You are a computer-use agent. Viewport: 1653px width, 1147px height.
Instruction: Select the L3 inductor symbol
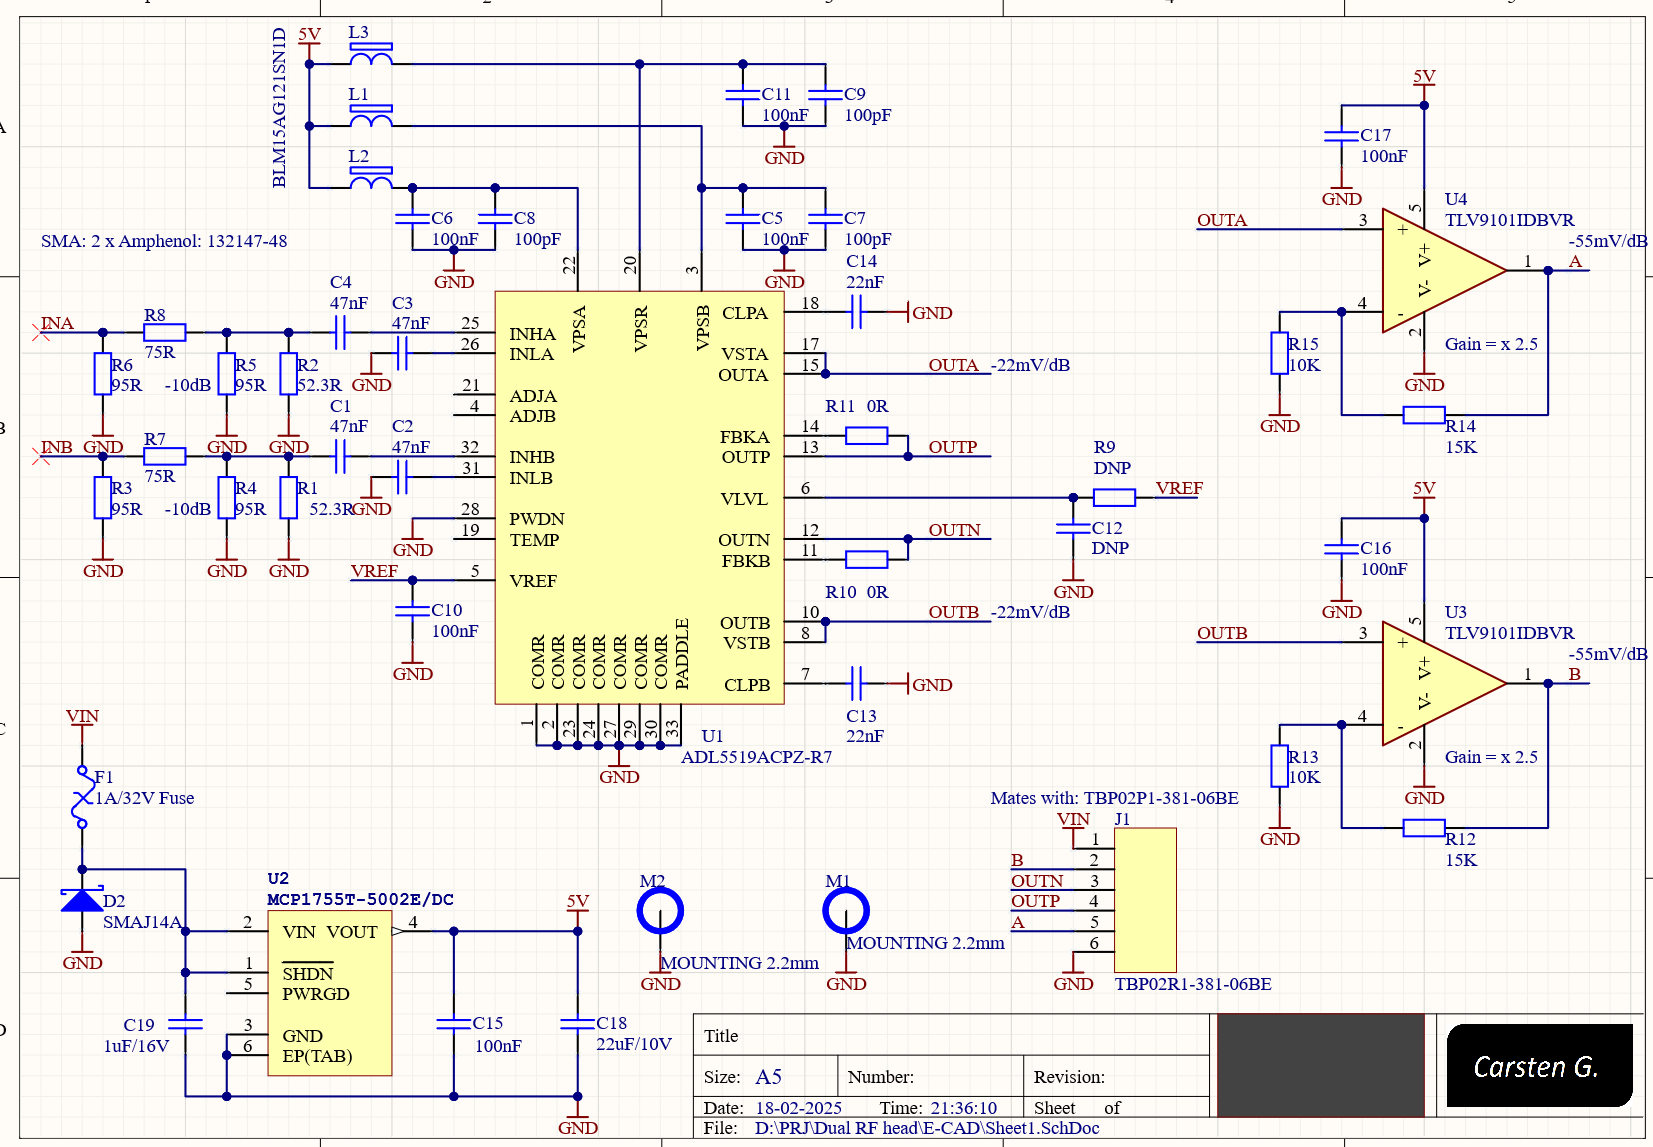[371, 55]
